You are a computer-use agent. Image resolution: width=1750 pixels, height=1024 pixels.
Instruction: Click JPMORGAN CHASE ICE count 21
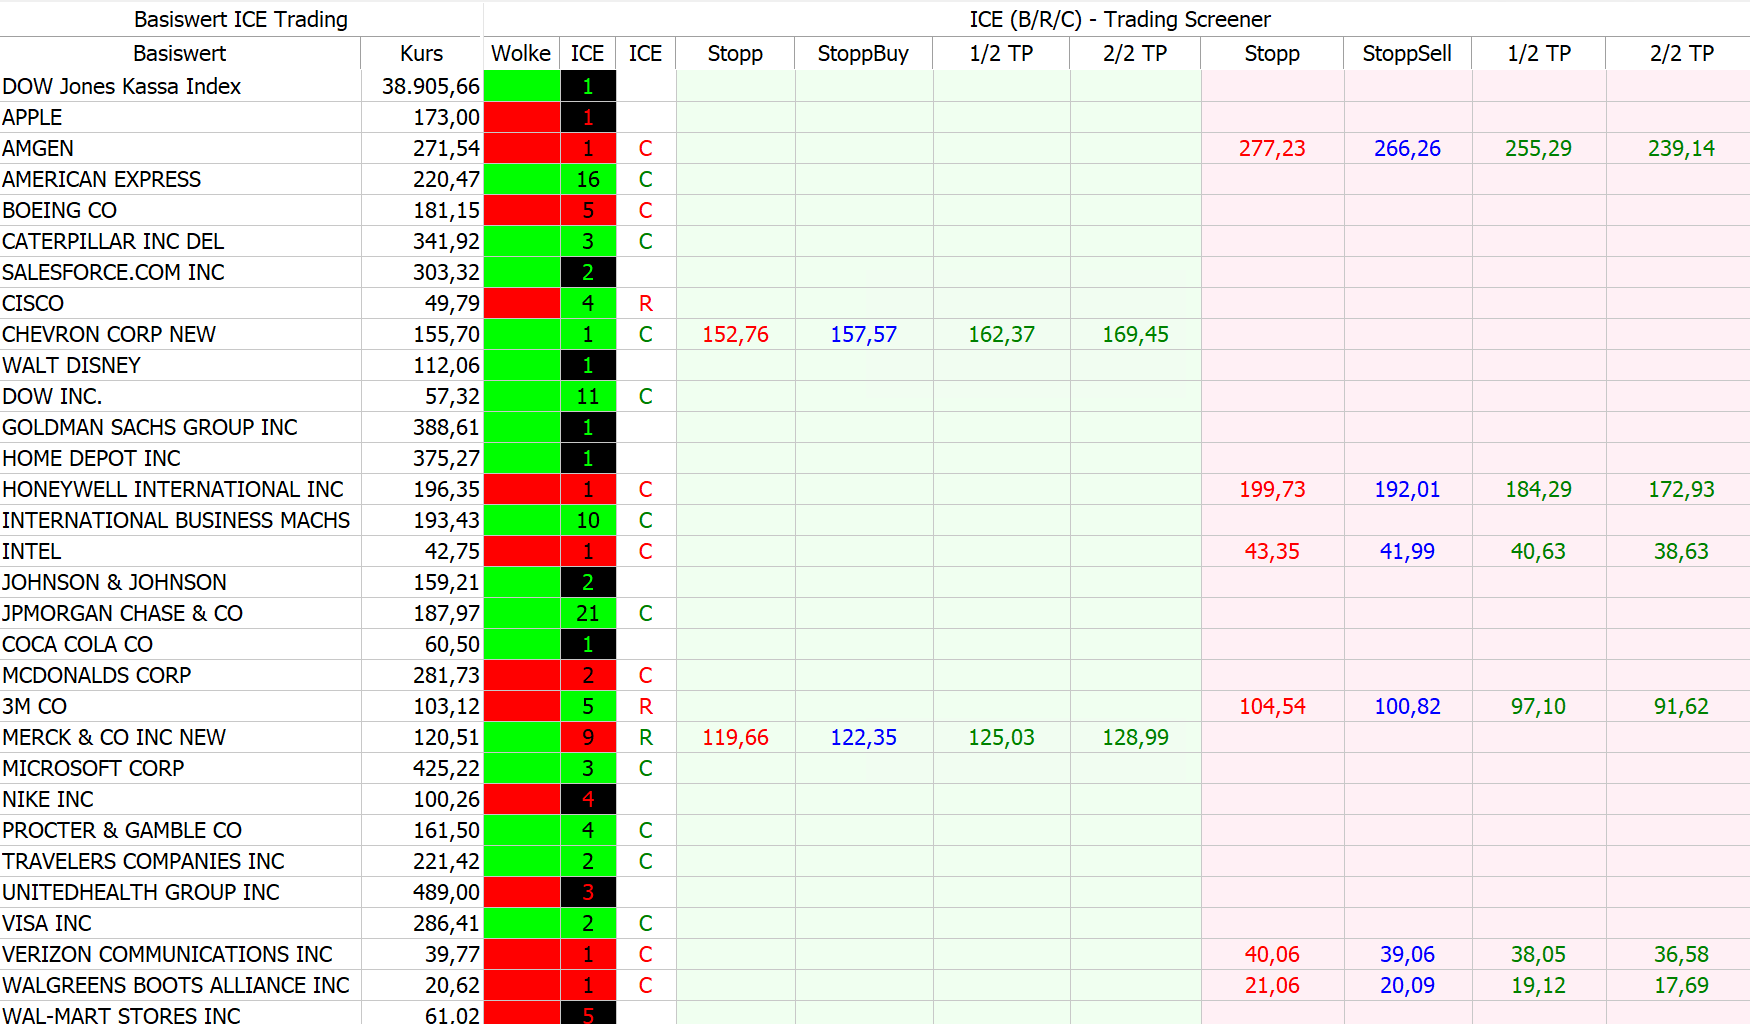click(588, 613)
